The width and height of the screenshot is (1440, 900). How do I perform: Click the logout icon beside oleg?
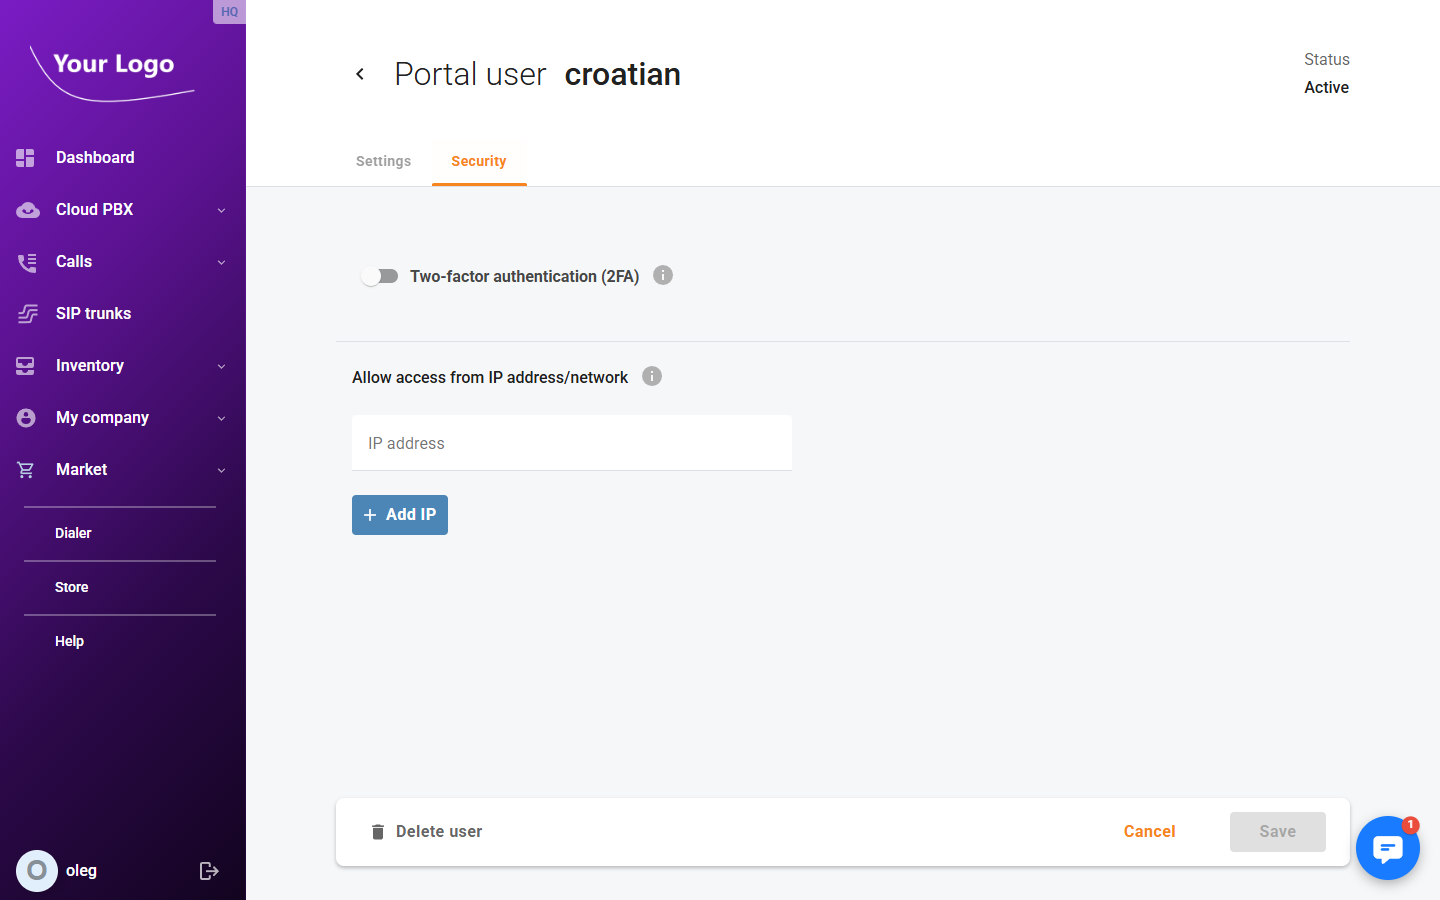209,870
